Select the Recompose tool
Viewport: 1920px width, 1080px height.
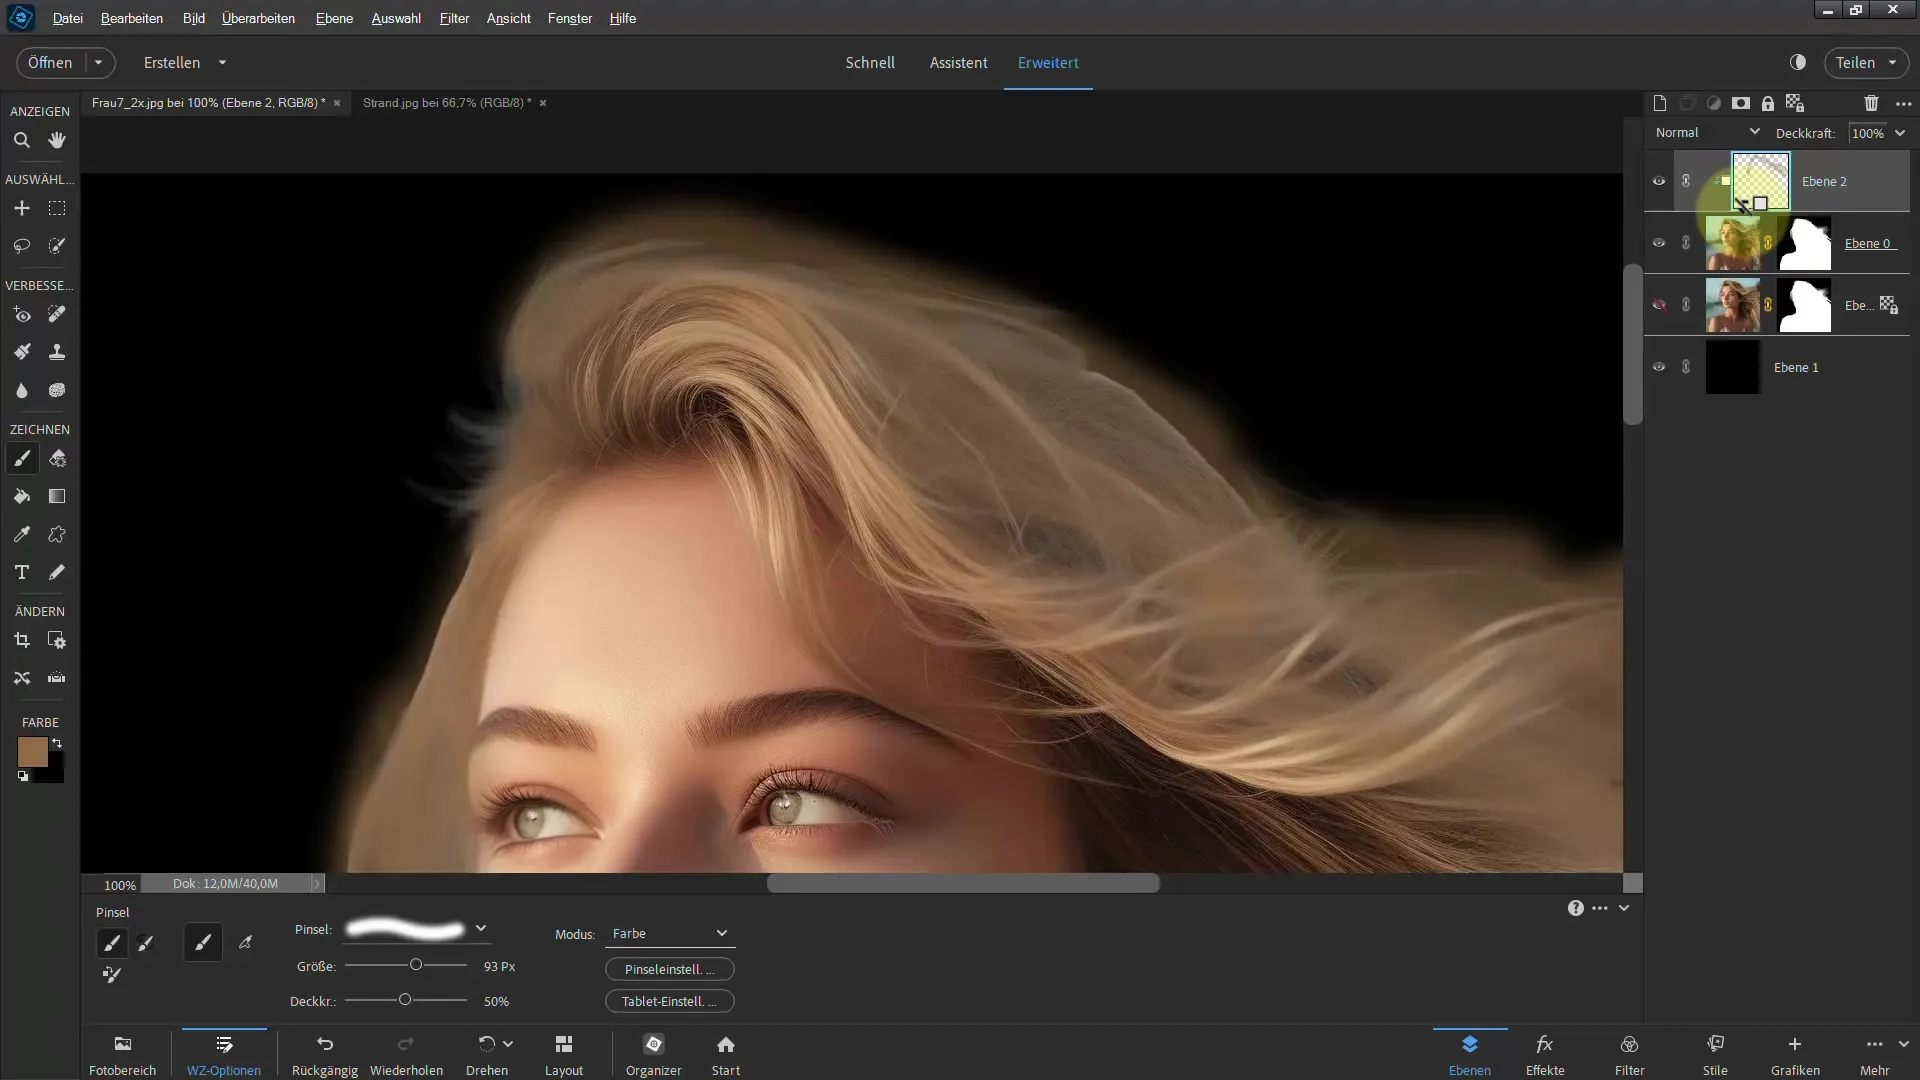point(57,640)
